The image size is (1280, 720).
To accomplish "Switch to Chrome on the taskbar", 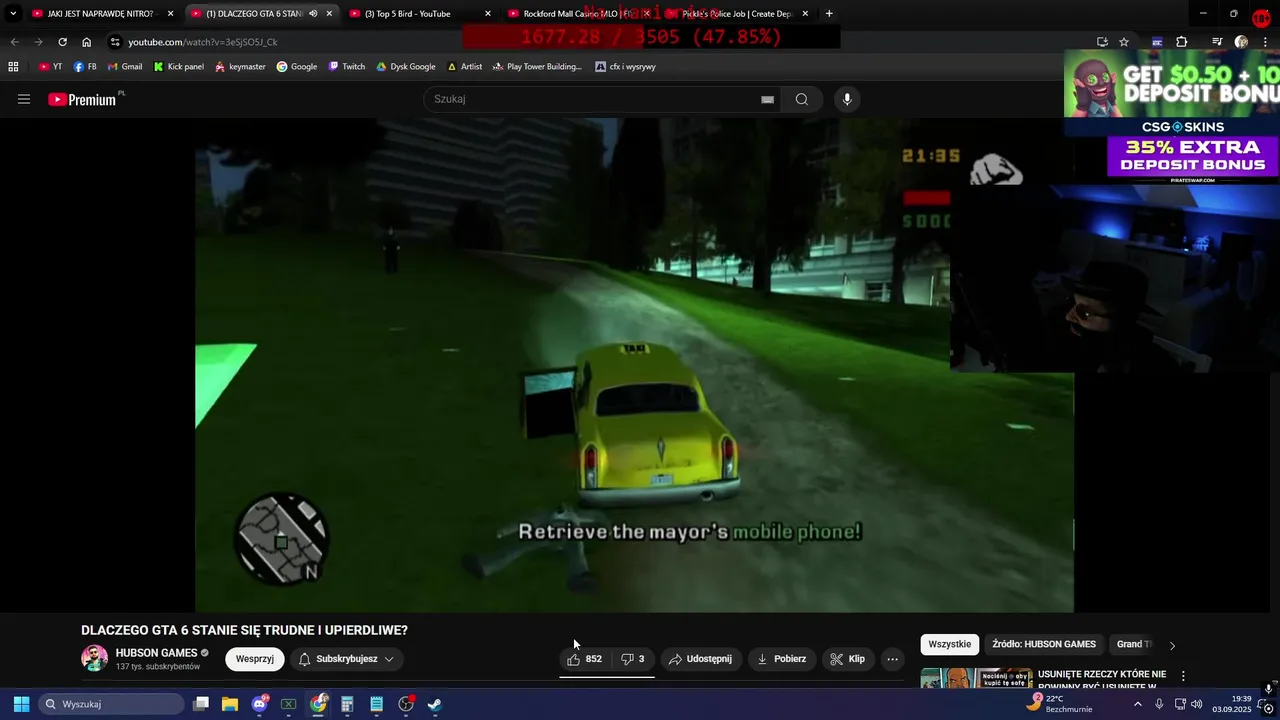I will [318, 704].
